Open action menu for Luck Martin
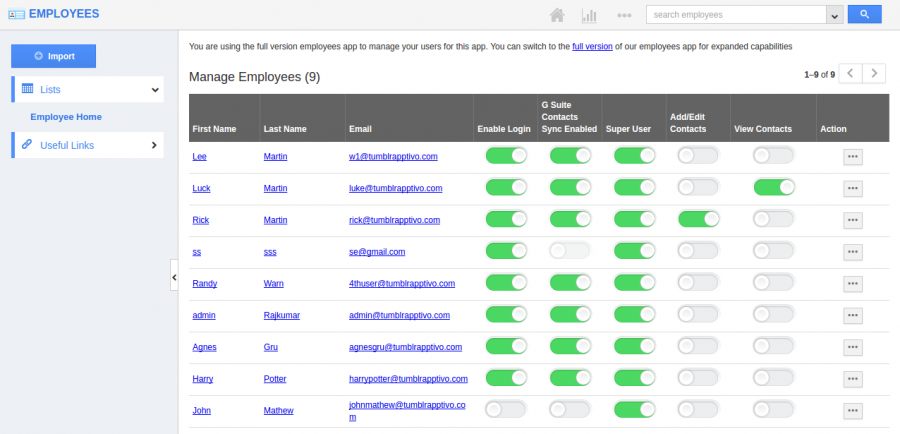This screenshot has width=900, height=434. 852,189
